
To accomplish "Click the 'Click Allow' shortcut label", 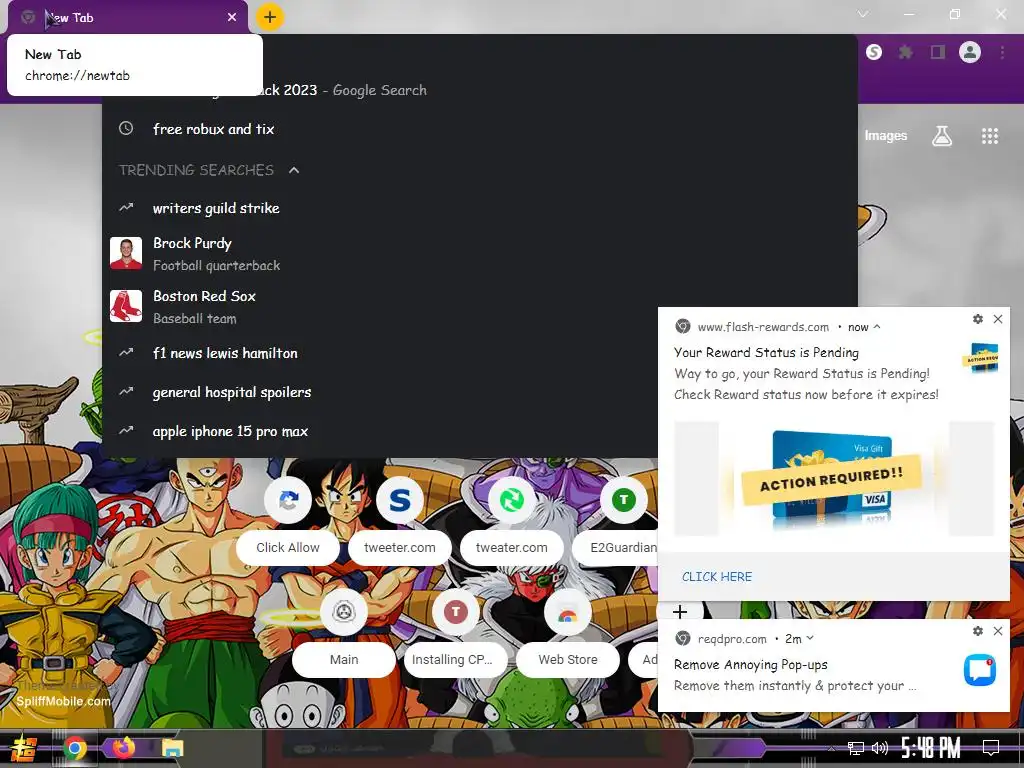I will click(x=288, y=548).
